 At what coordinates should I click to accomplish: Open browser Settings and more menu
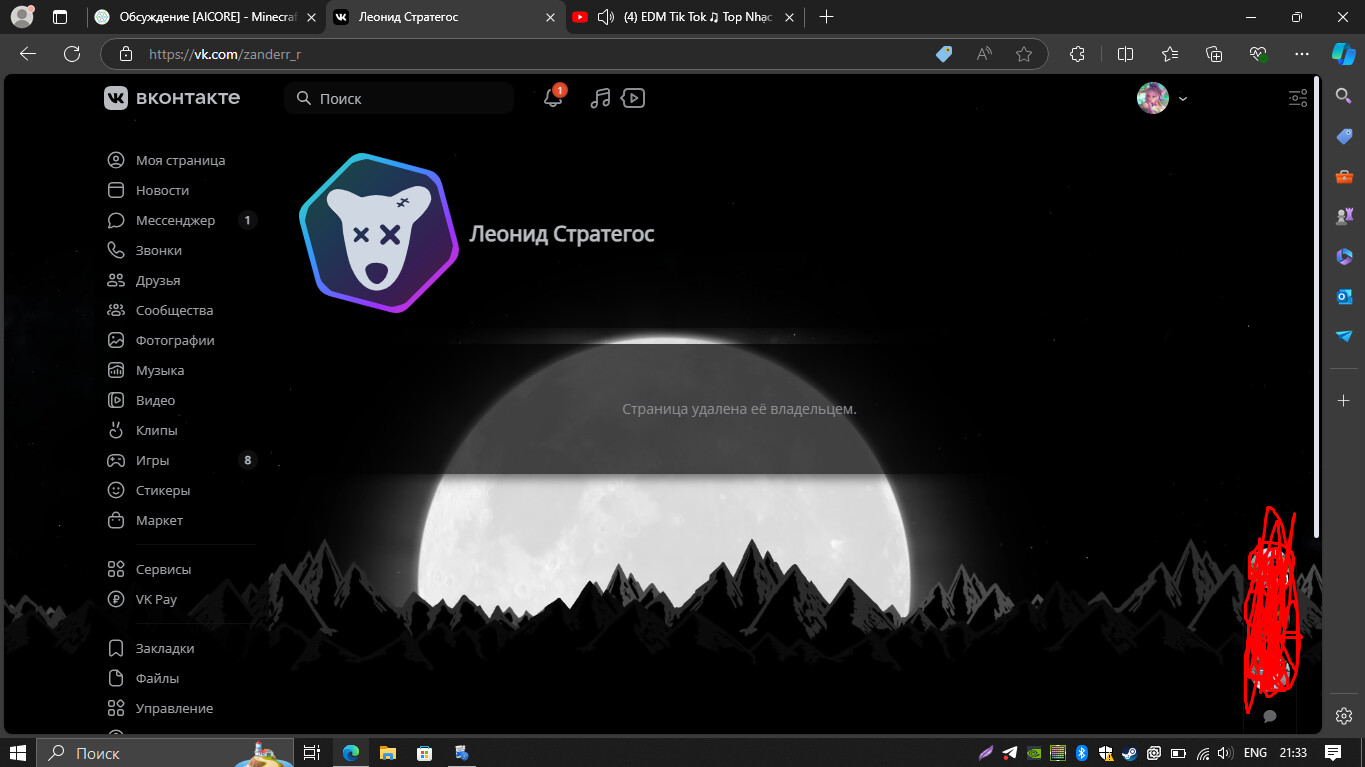pos(1301,54)
